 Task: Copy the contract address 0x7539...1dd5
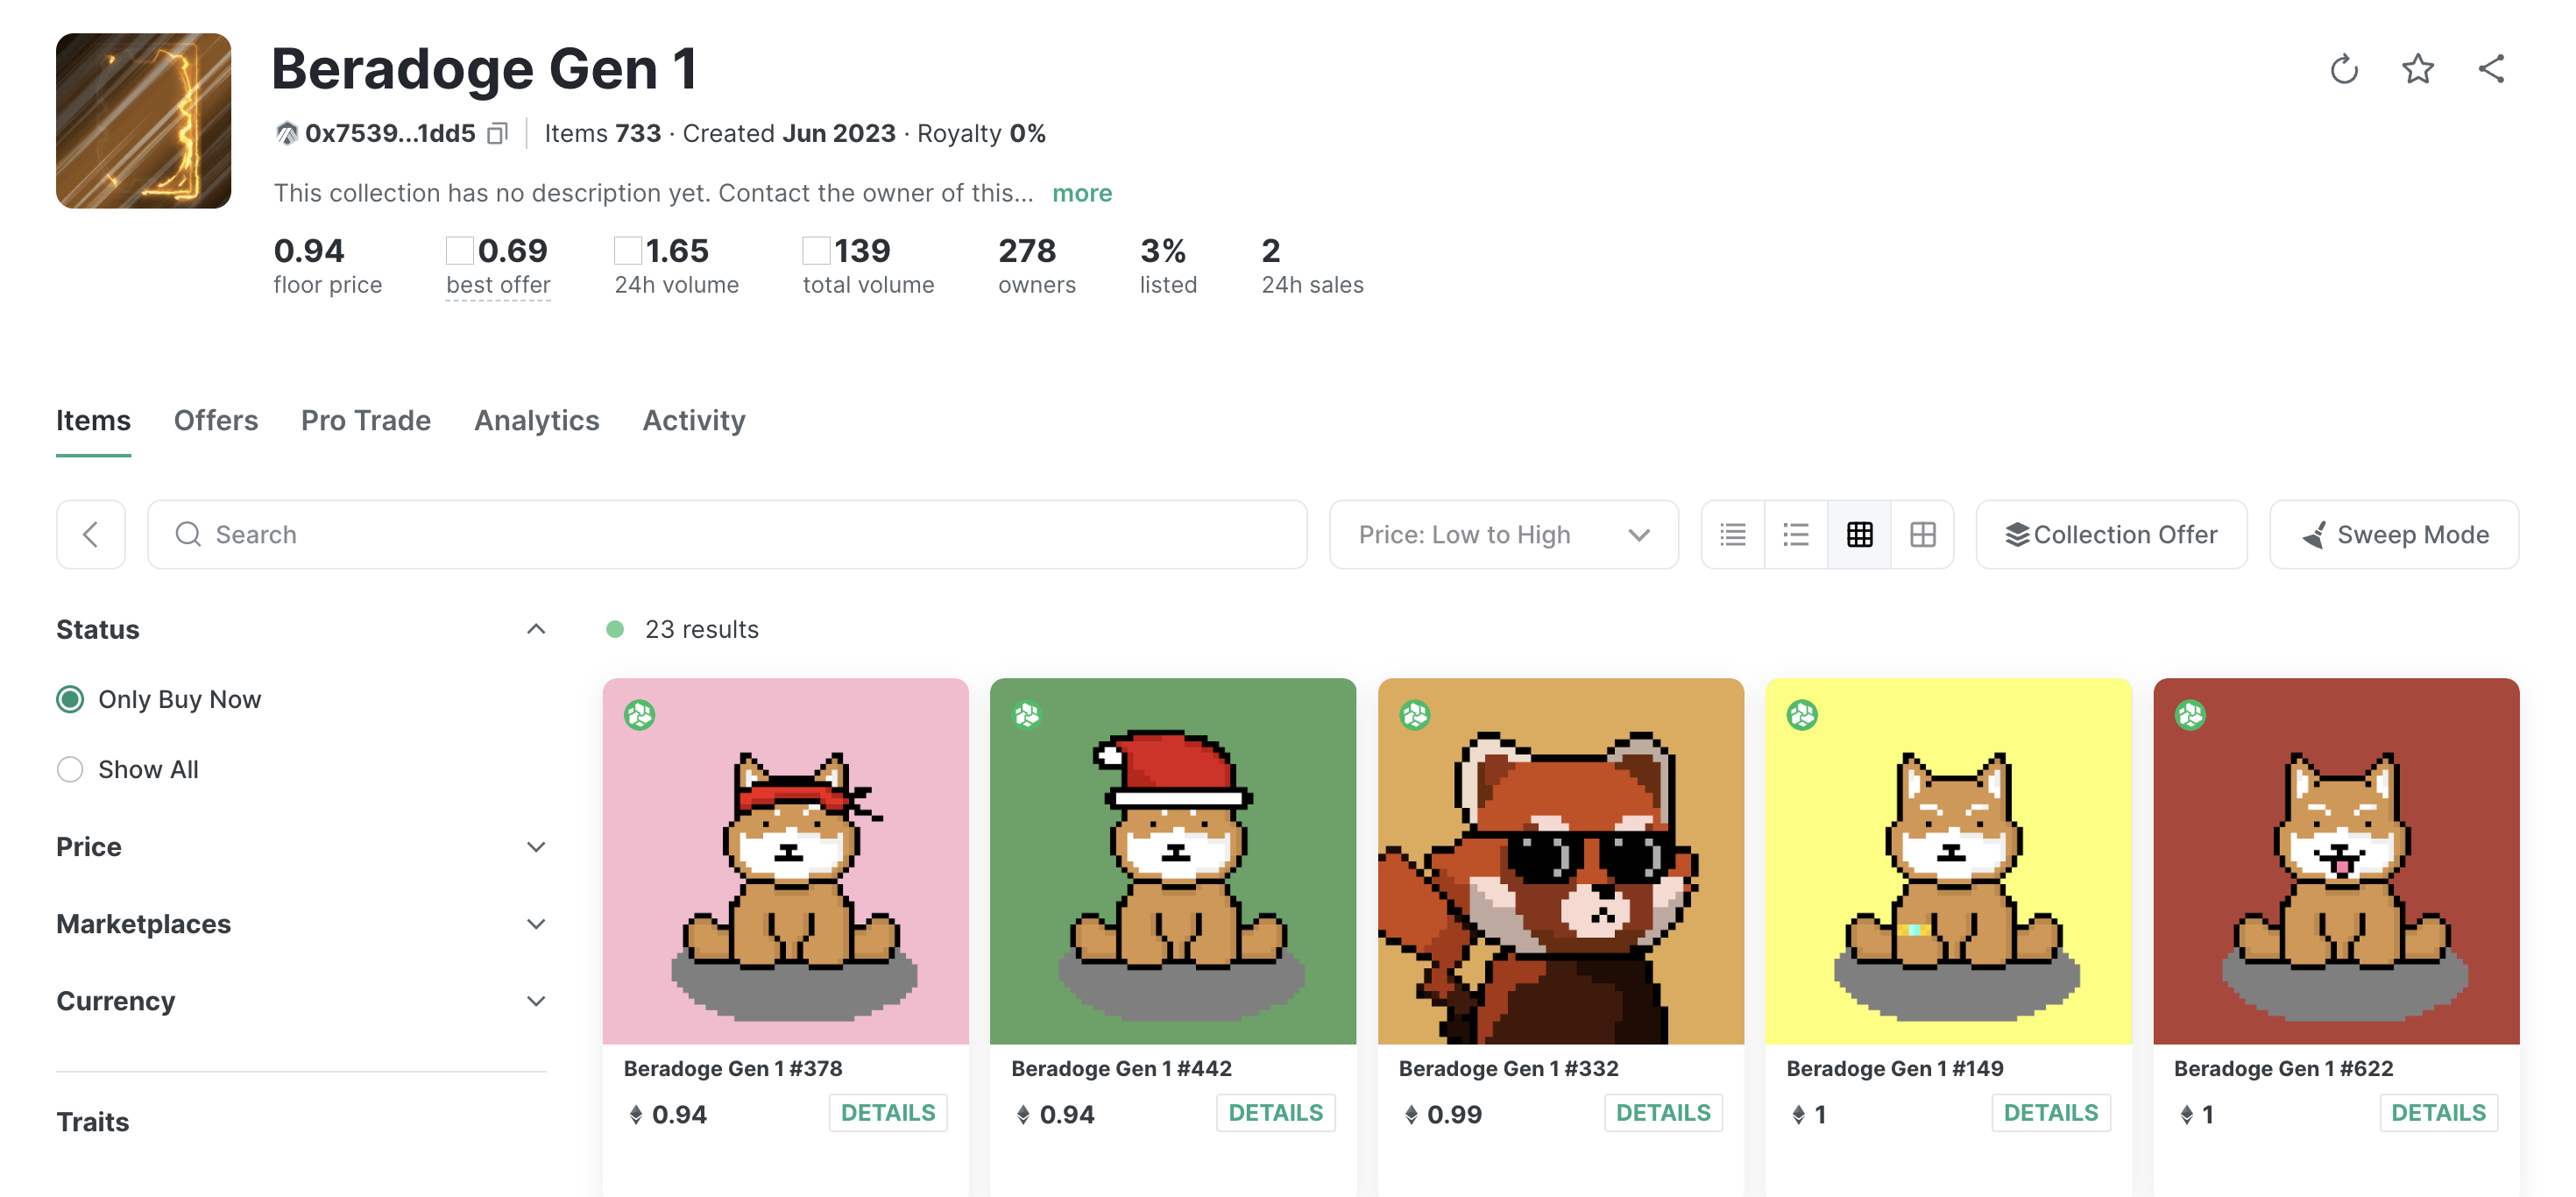point(497,133)
